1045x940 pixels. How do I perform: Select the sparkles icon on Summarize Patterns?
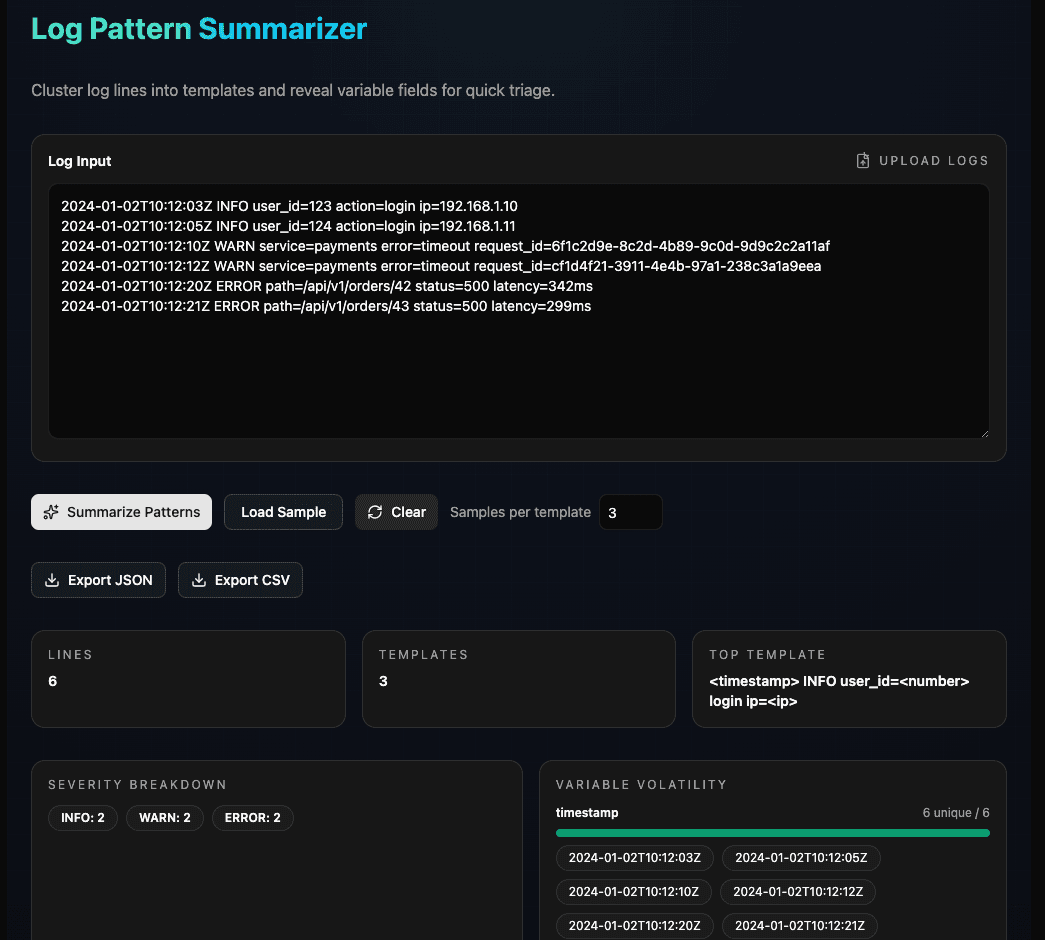49,511
